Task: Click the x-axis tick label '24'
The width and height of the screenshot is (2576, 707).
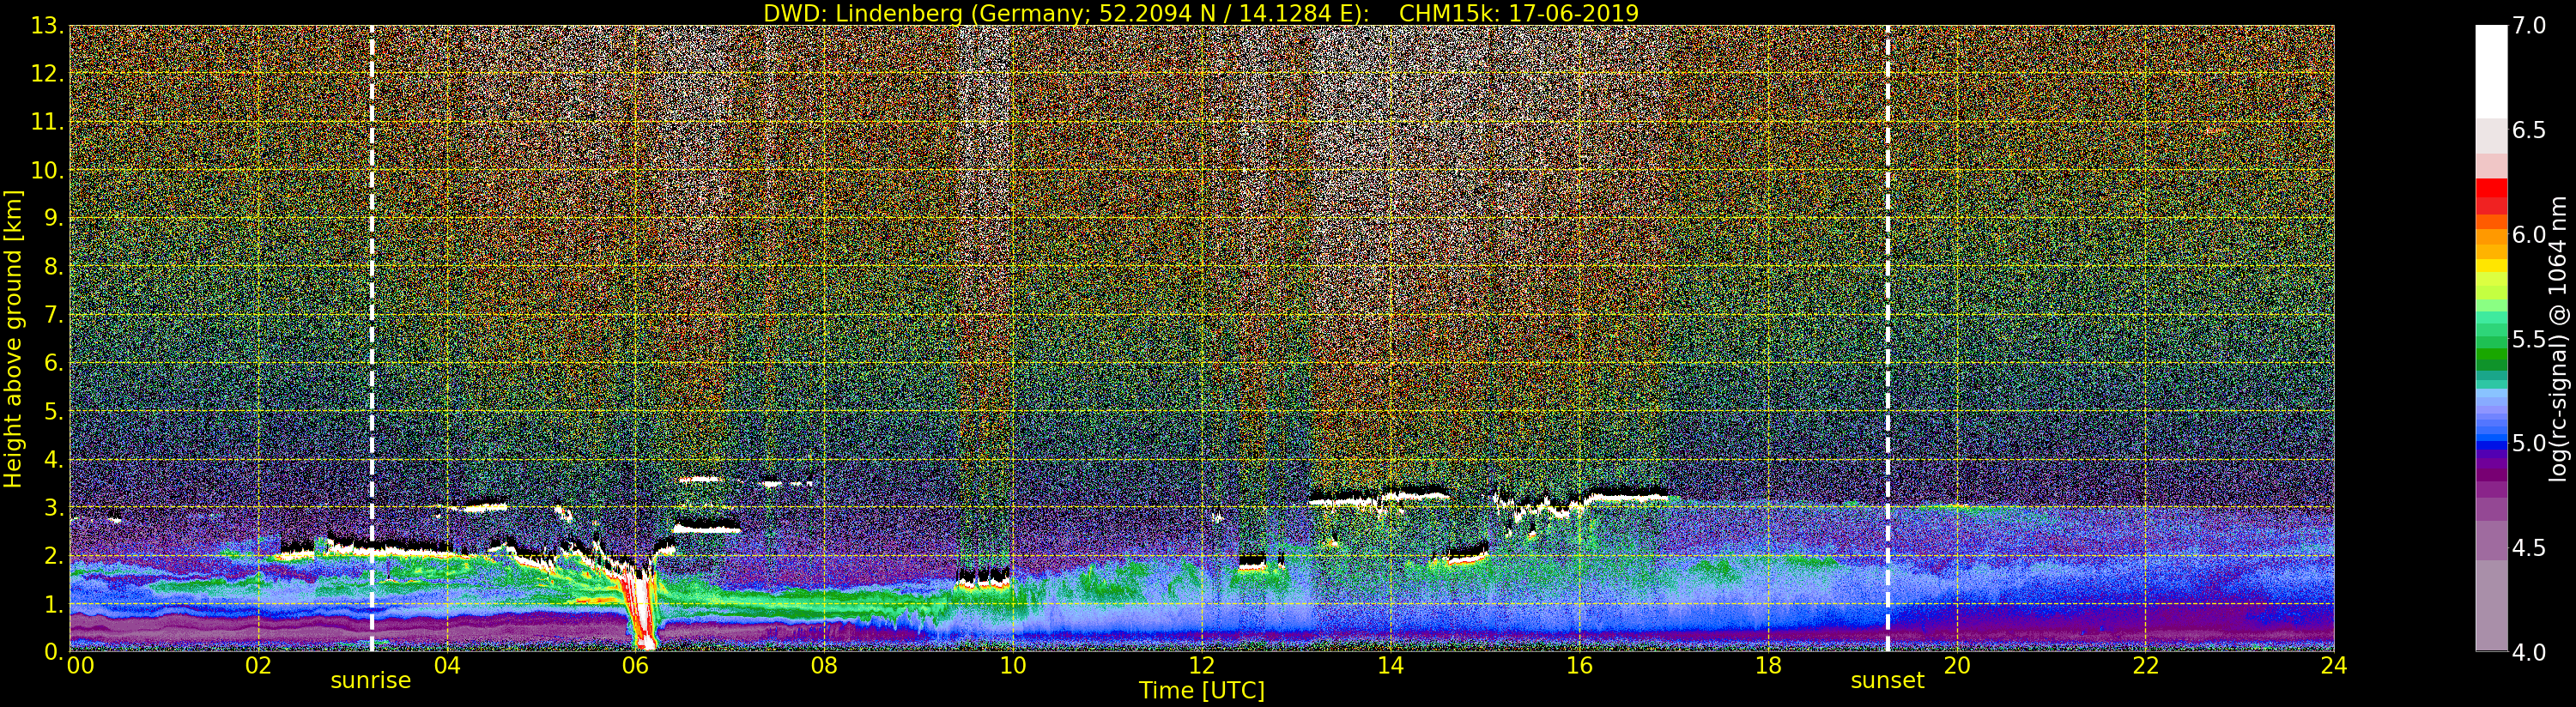Action: [x=2333, y=665]
